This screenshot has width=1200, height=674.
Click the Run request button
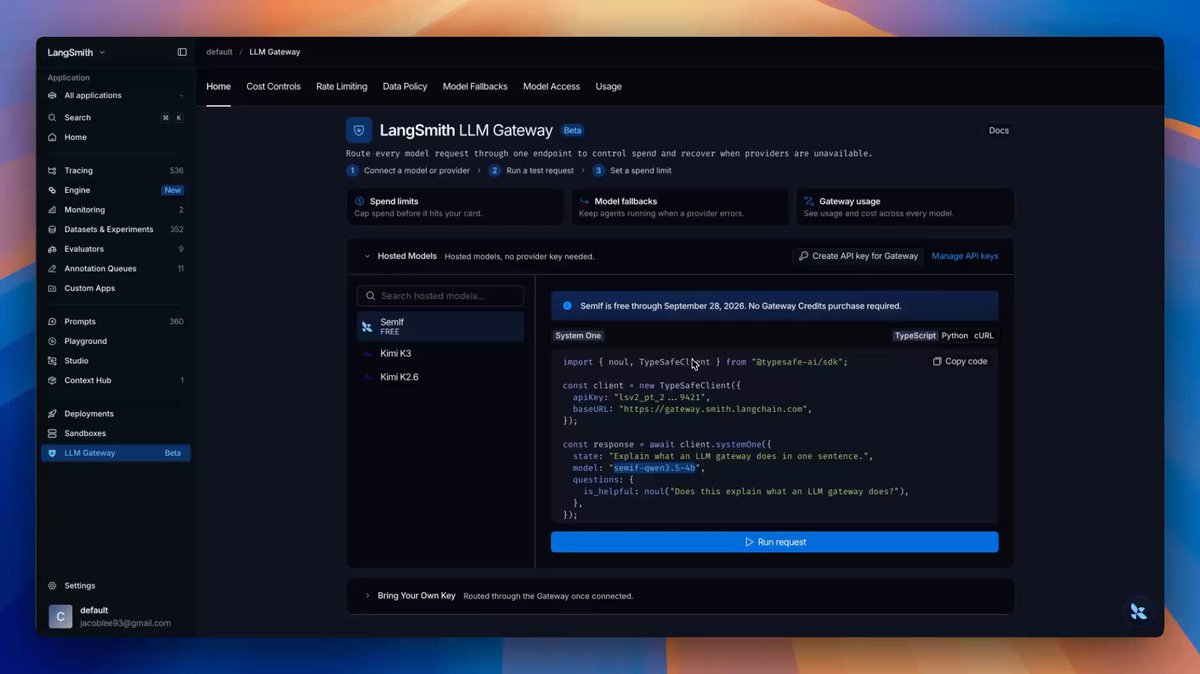pyautogui.click(x=775, y=542)
